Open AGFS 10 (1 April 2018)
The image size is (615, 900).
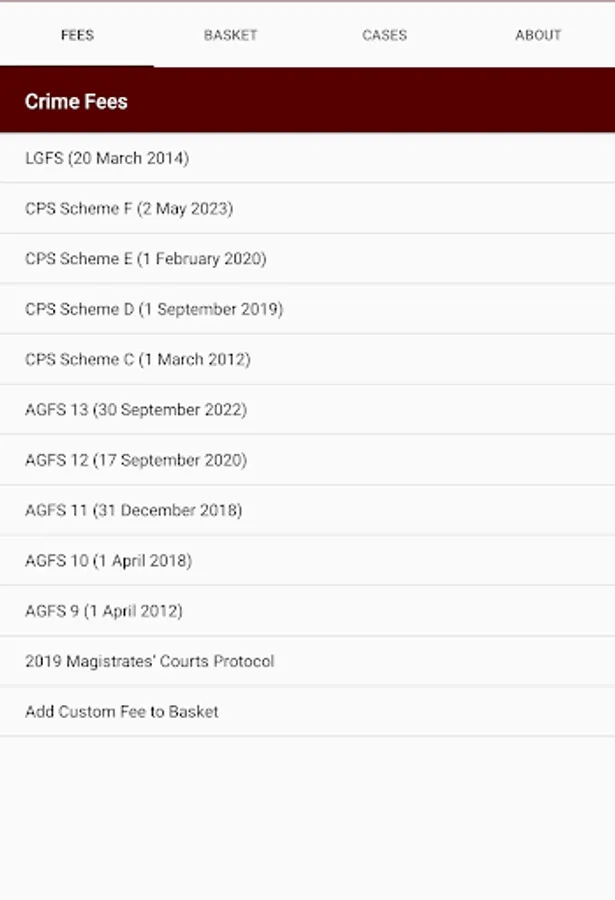(108, 561)
